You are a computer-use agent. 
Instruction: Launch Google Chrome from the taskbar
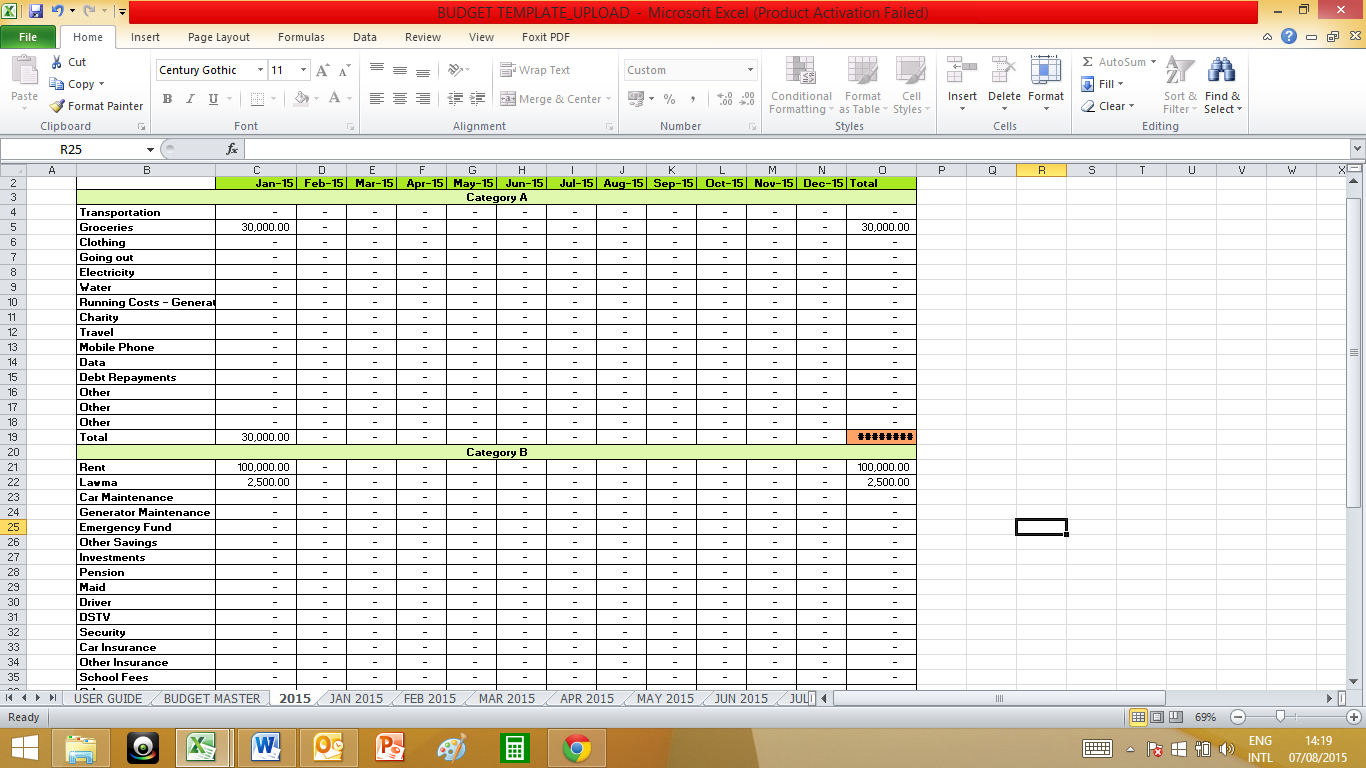[x=576, y=748]
